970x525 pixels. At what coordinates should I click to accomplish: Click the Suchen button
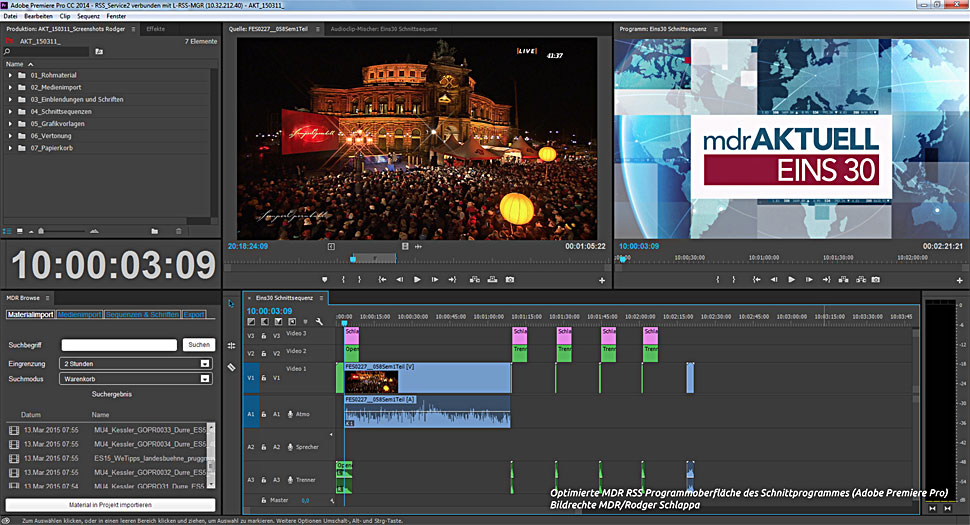click(199, 344)
